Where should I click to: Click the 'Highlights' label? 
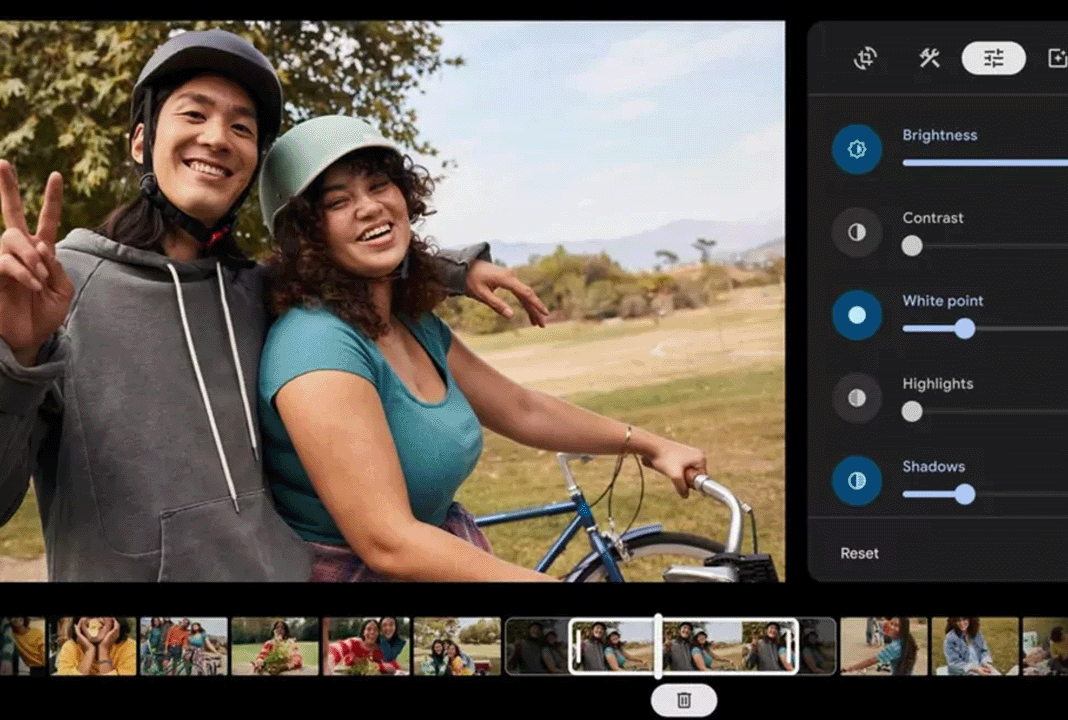click(x=938, y=384)
